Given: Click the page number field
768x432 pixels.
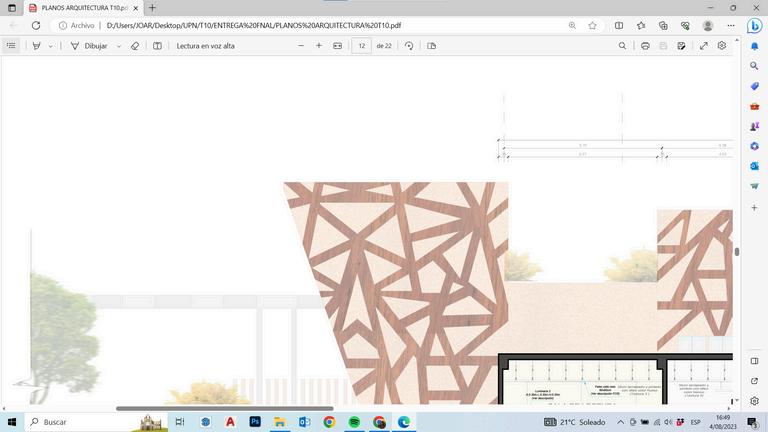Looking at the screenshot, I should point(361,46).
